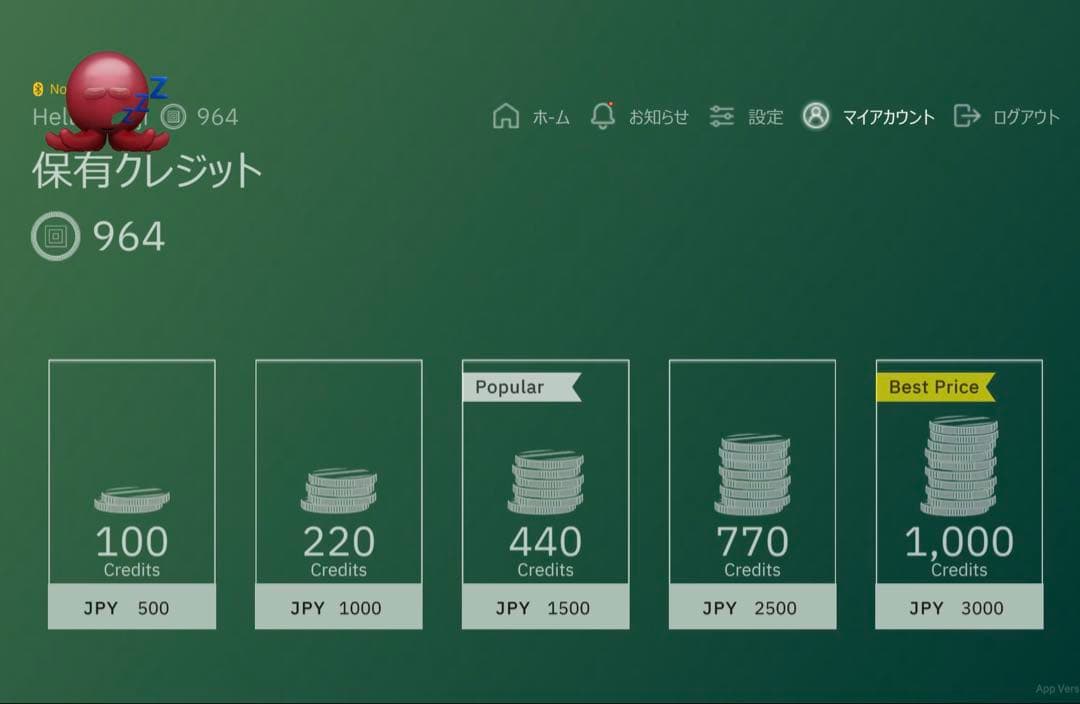Click the JPY 500 price label
1080x704 pixels.
pyautogui.click(x=131, y=608)
